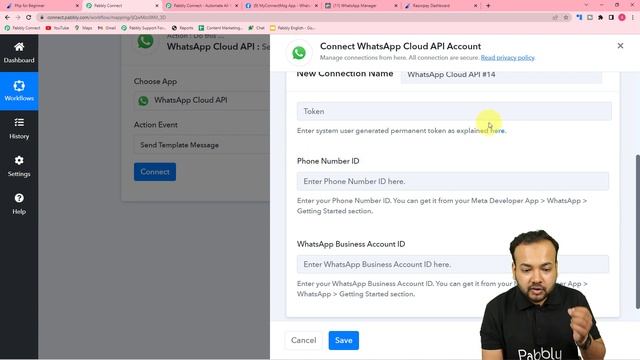Click the WhatsApp Business Account ID field
The image size is (640, 360).
[453, 264]
